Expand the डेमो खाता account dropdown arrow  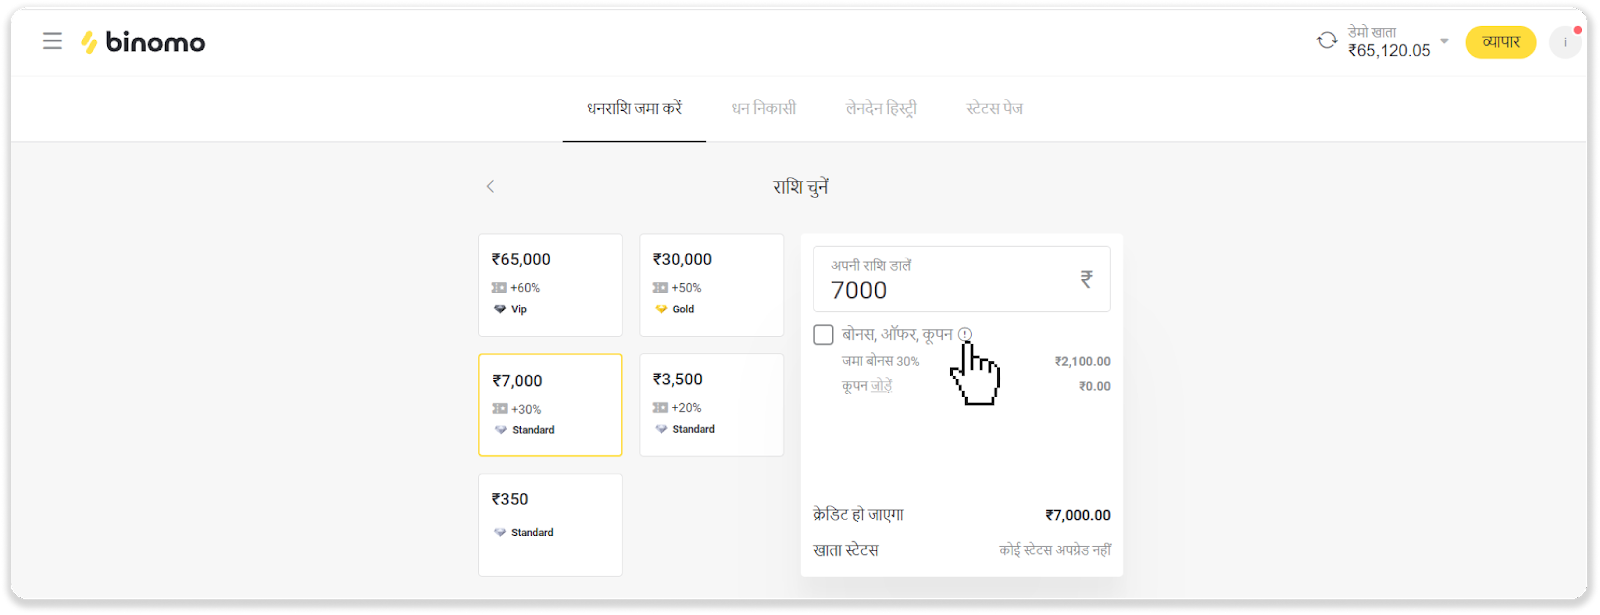[x=1444, y=42]
